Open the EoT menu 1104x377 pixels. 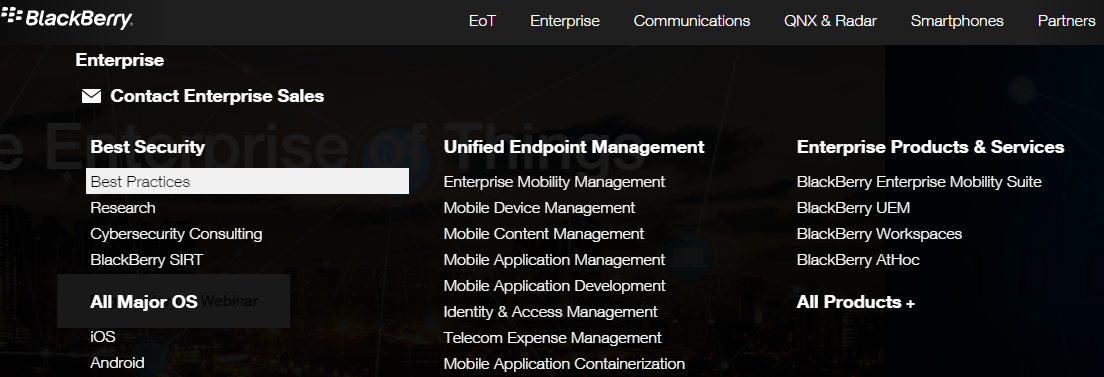click(482, 21)
